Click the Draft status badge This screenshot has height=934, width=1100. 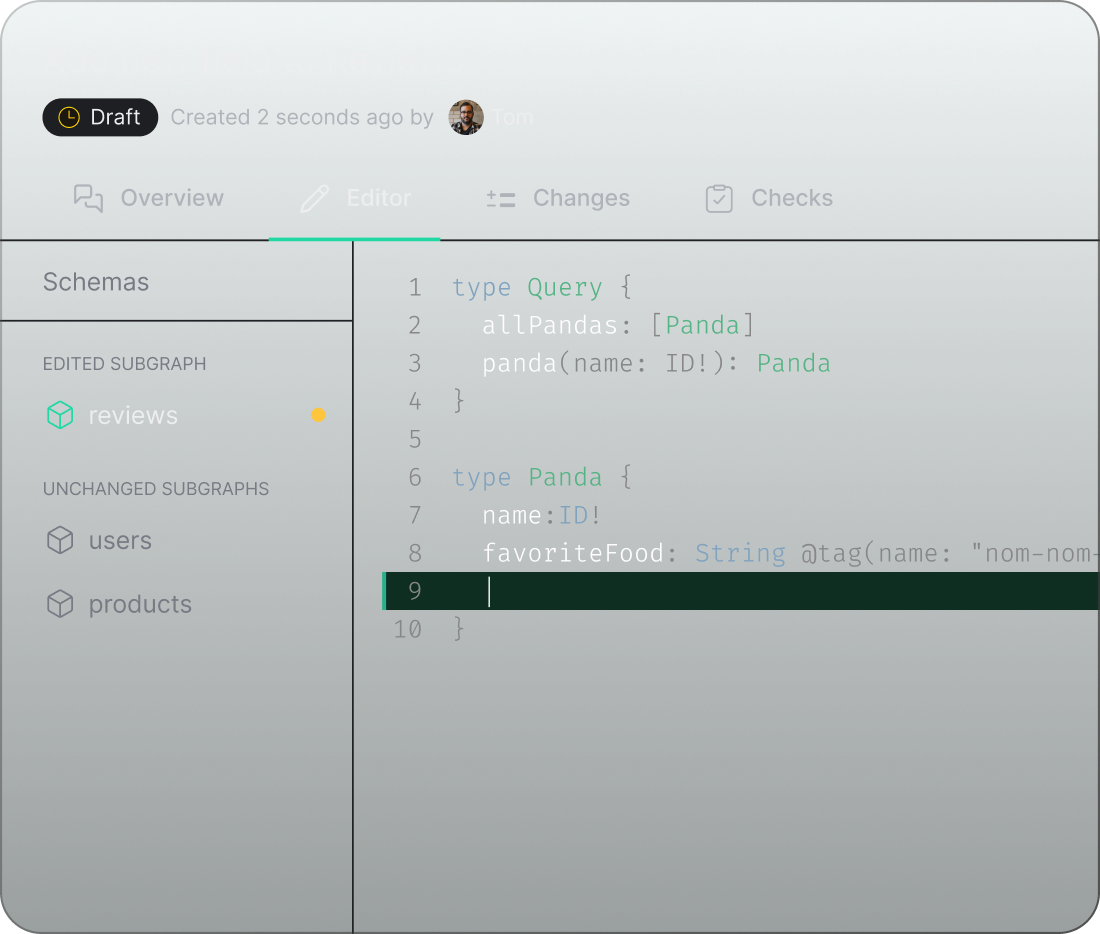[100, 117]
